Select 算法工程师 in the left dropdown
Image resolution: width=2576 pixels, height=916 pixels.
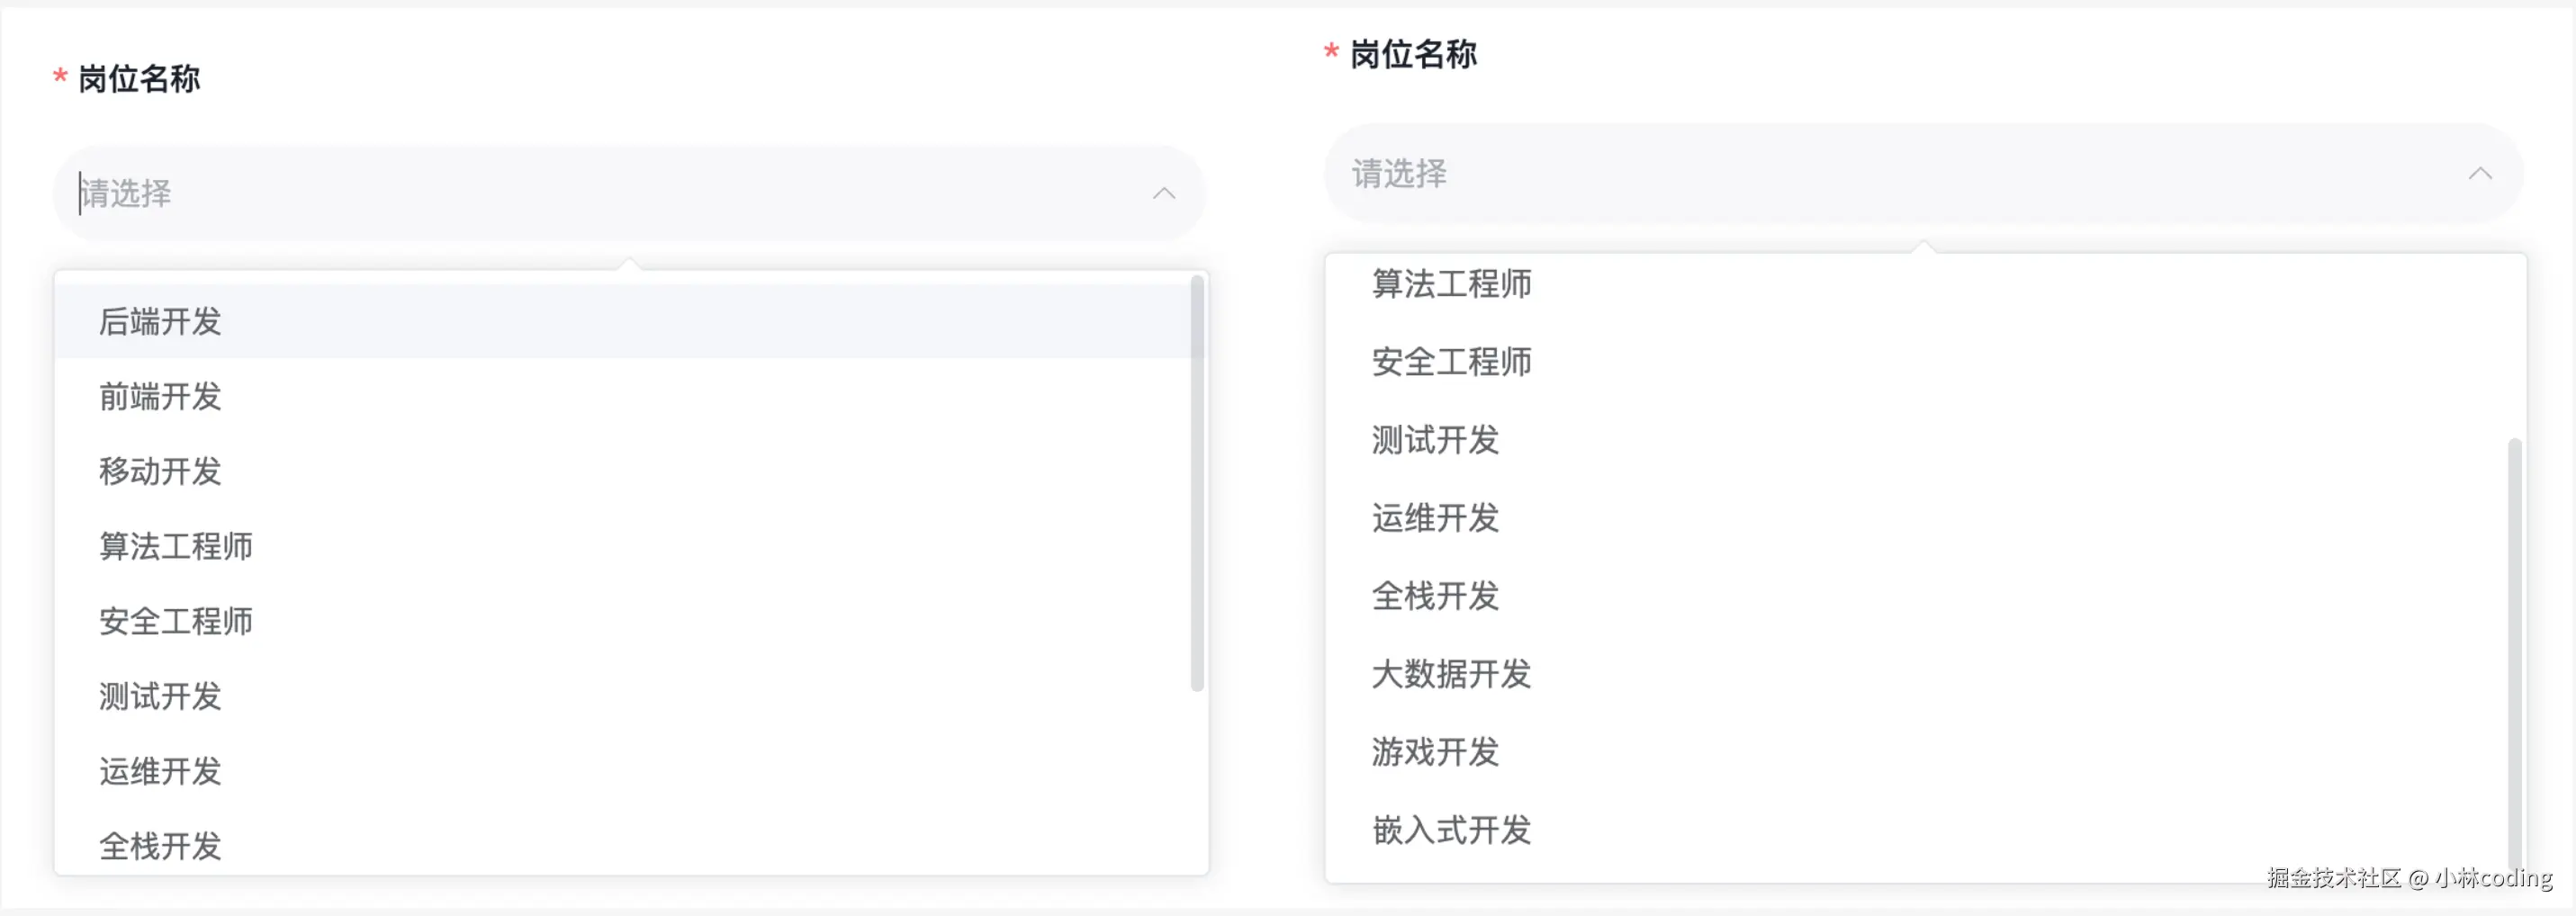click(x=176, y=546)
